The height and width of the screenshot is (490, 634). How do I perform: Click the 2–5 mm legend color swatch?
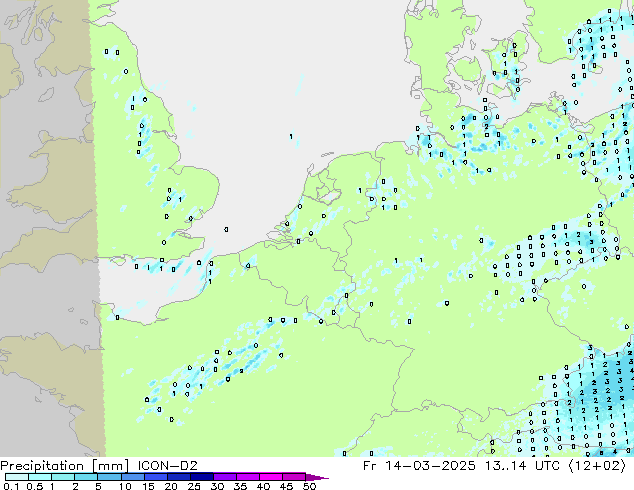pos(86,477)
